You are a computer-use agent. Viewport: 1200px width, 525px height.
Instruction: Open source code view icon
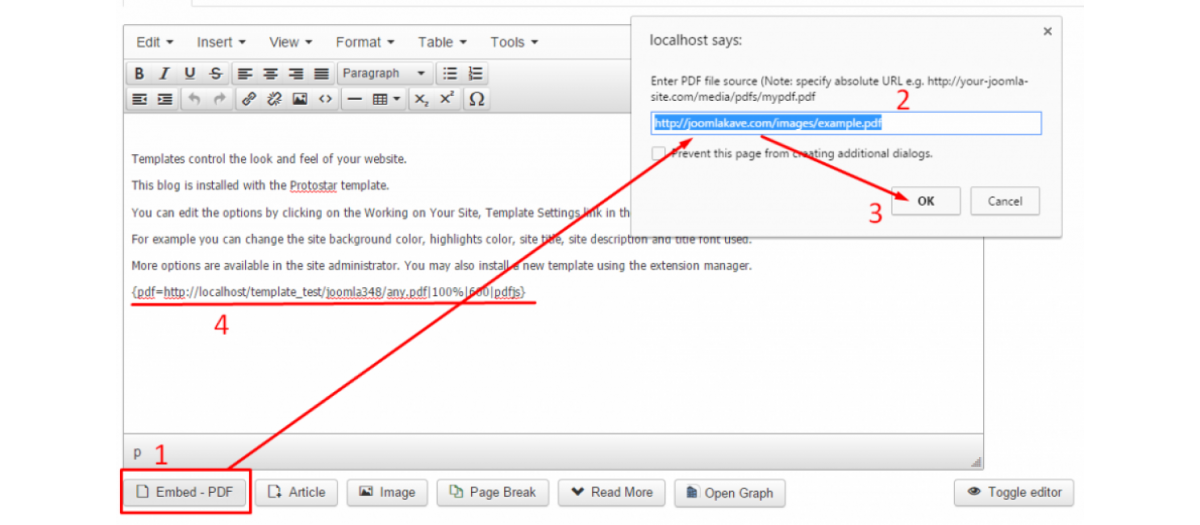point(325,99)
